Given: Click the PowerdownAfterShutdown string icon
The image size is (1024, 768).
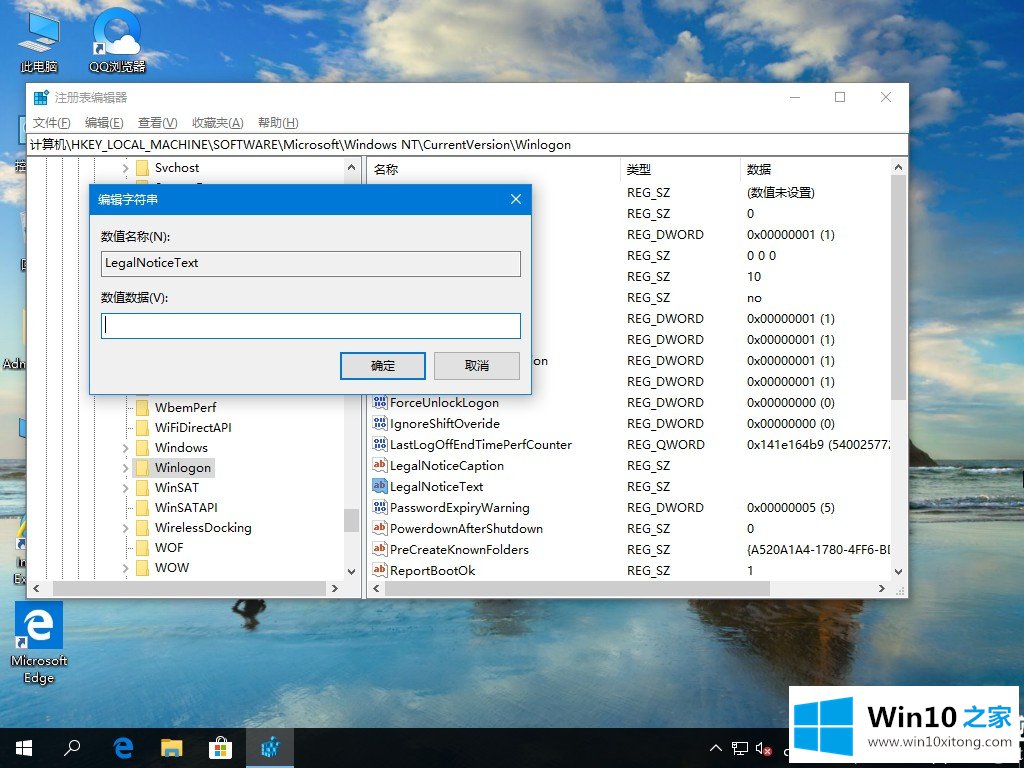Looking at the screenshot, I should [379, 528].
